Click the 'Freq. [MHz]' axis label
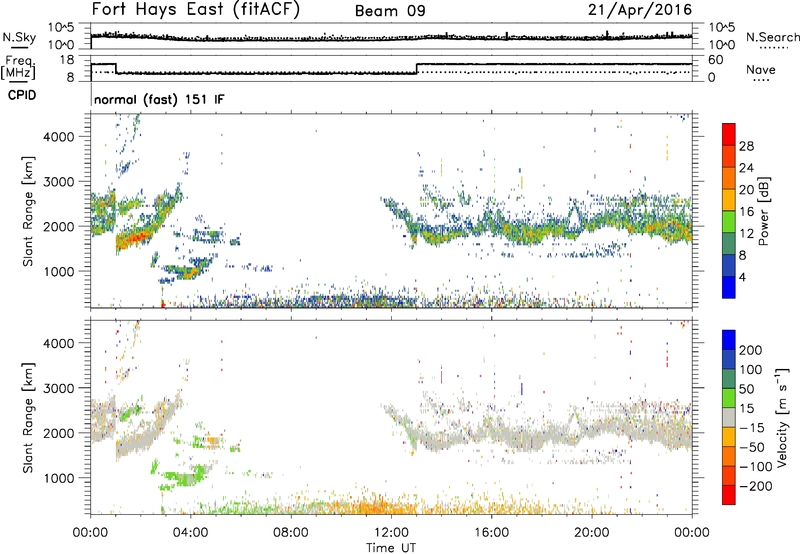This screenshot has height=554, width=800. (x=18, y=68)
